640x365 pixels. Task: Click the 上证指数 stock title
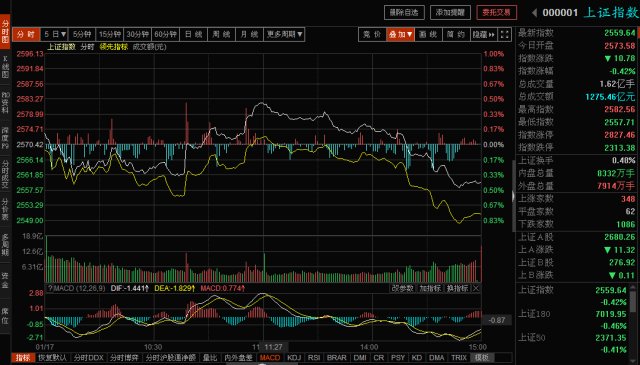click(x=611, y=12)
